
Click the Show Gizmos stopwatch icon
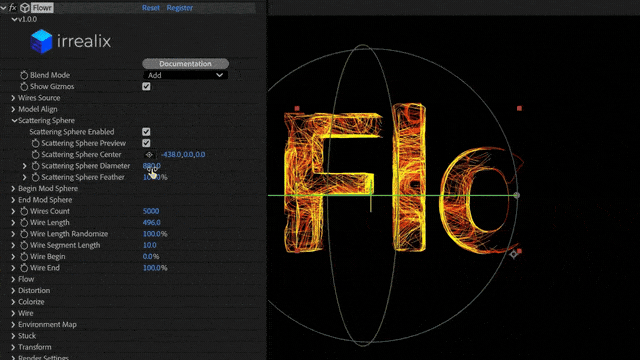pos(24,87)
